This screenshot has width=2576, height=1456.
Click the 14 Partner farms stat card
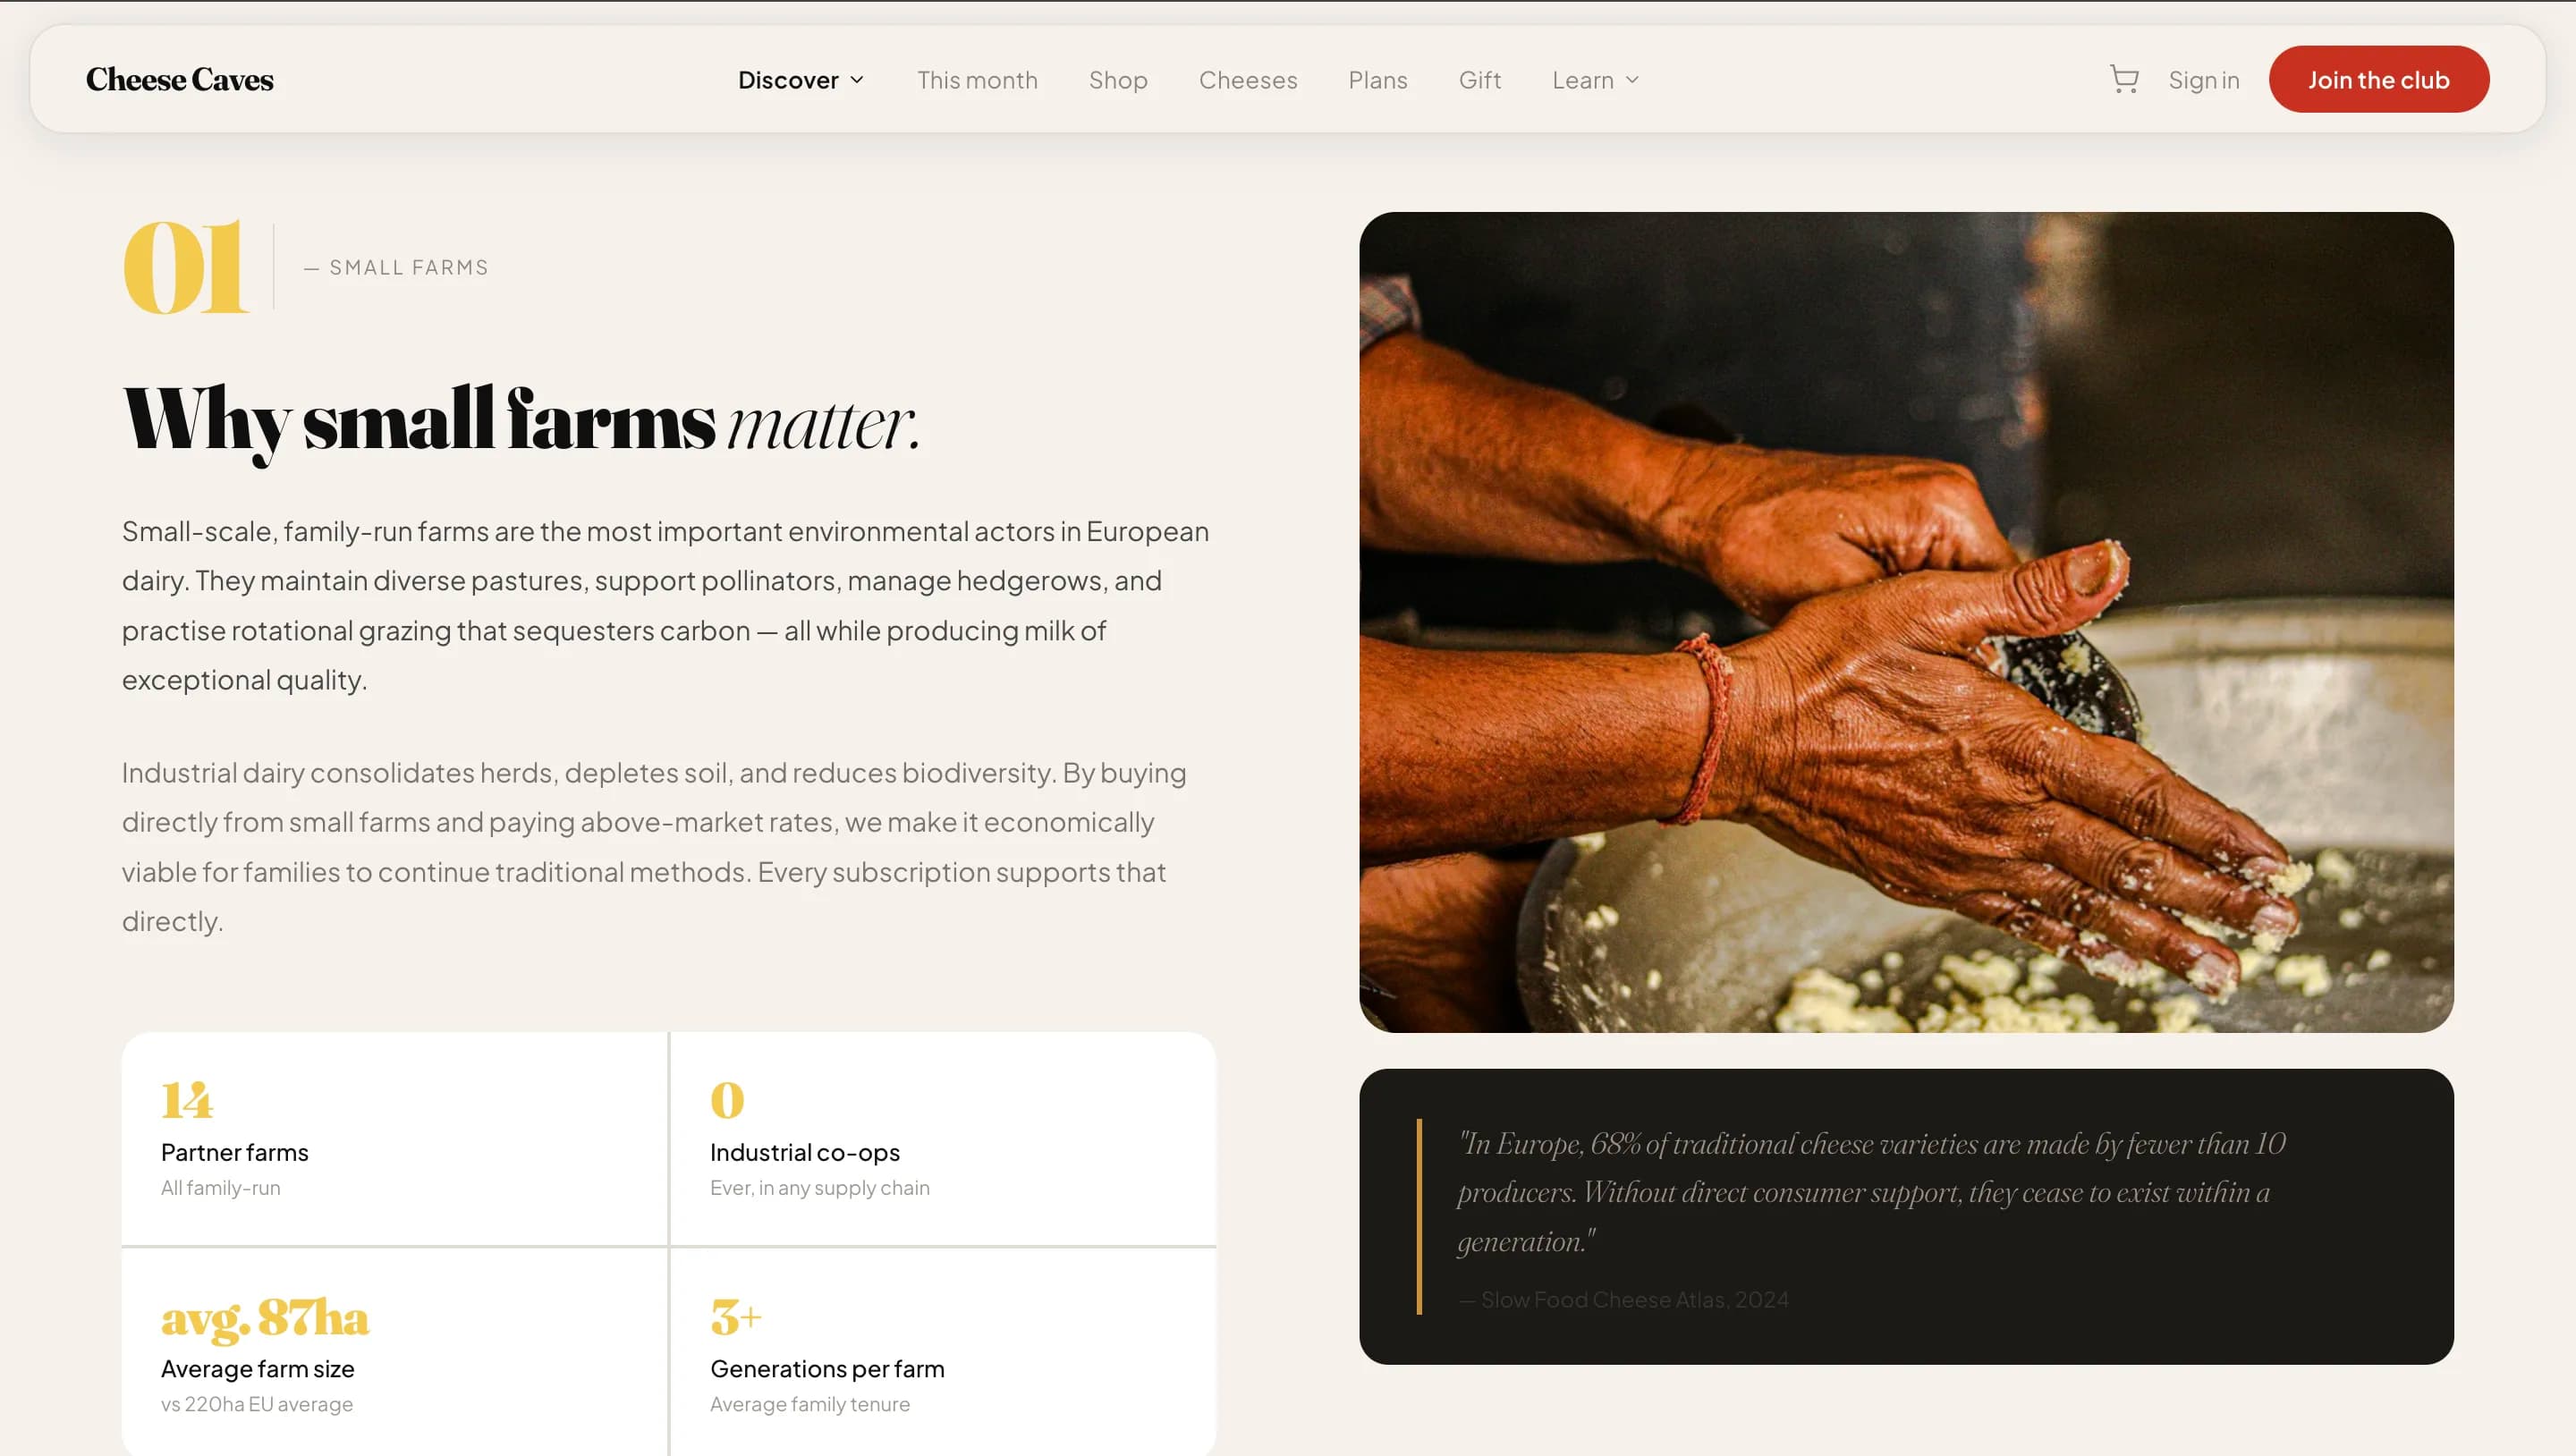click(394, 1139)
